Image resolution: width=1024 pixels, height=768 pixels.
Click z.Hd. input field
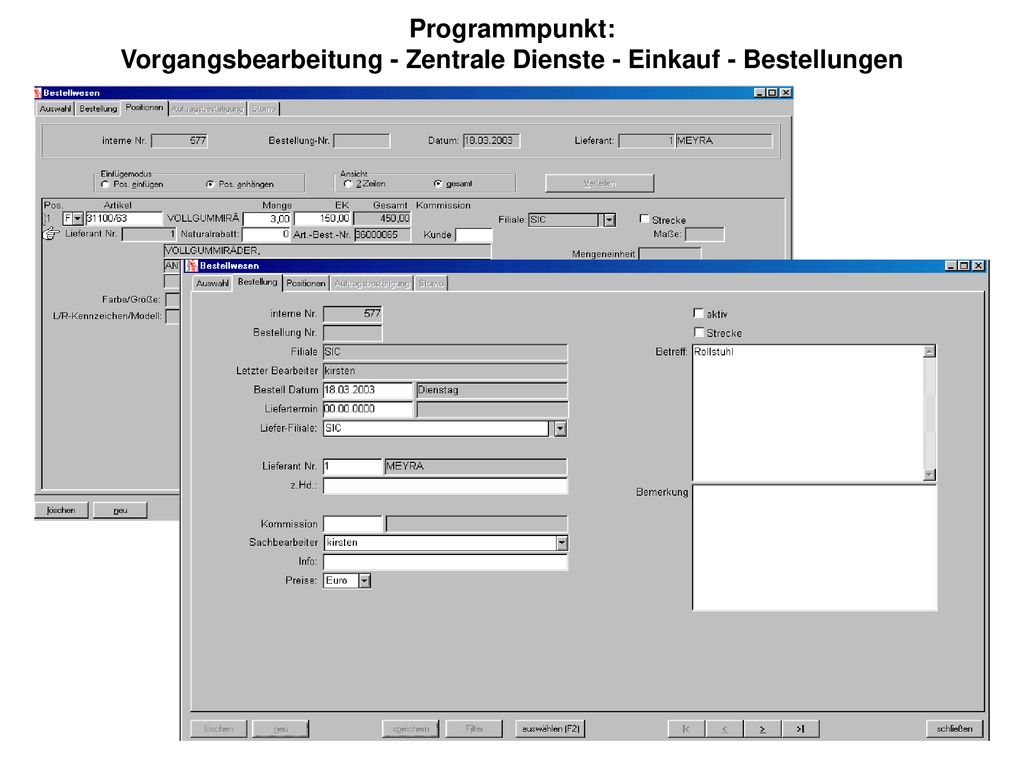pyautogui.click(x=445, y=486)
